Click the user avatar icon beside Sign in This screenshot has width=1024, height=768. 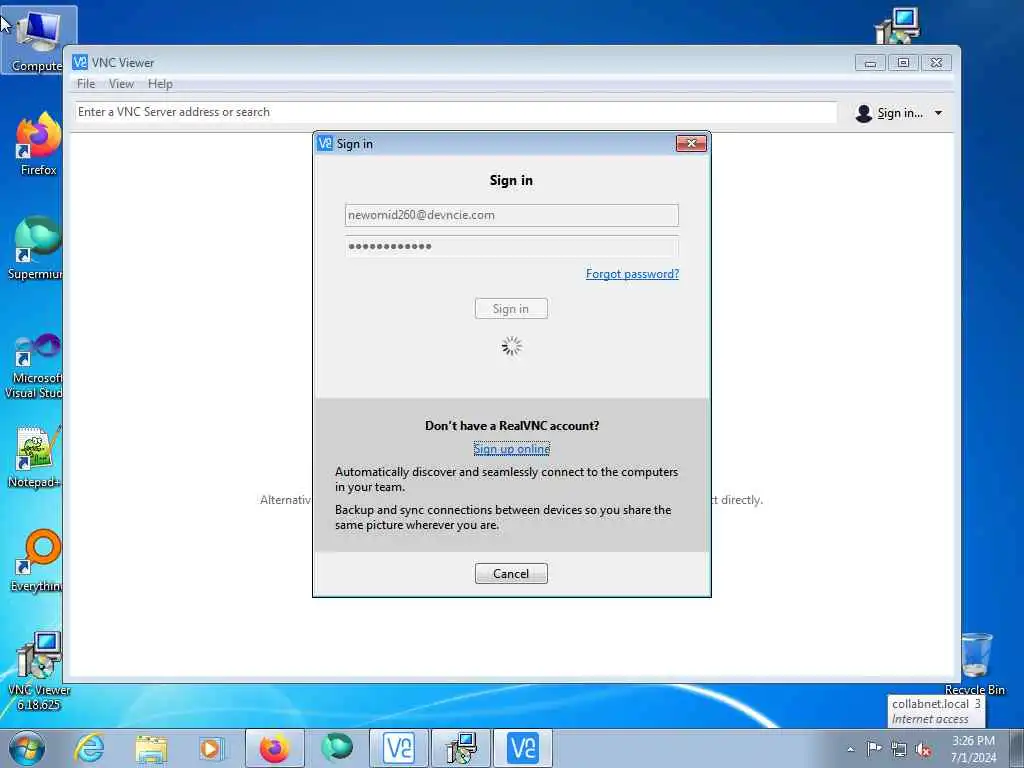[x=863, y=113]
